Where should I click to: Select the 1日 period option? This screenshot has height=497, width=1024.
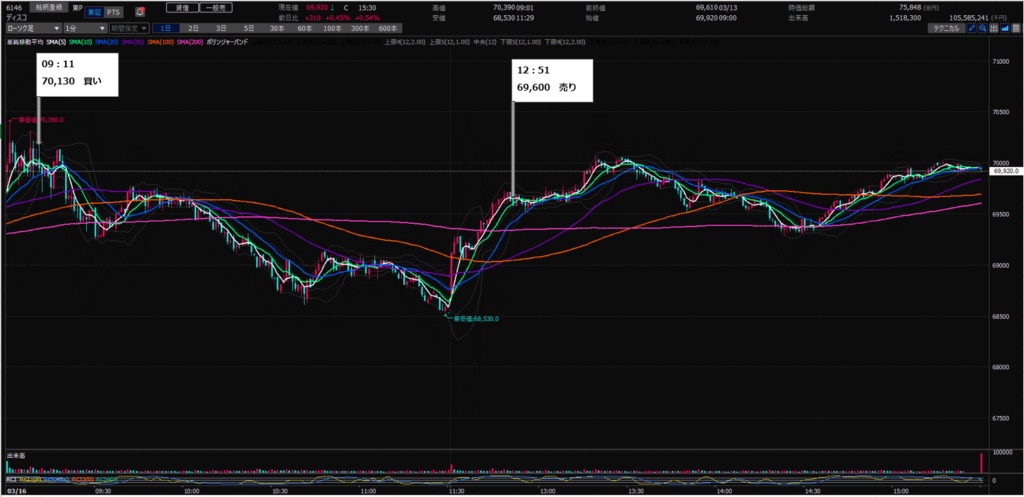tap(165, 29)
